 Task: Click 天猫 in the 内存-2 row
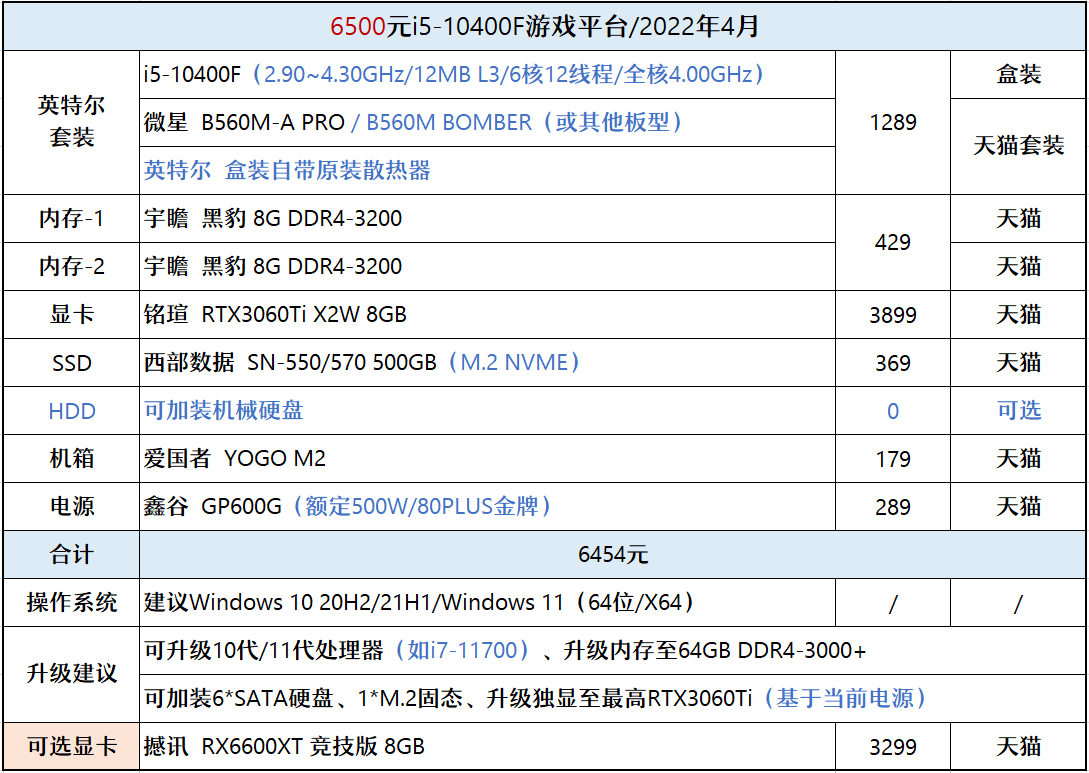[1018, 267]
